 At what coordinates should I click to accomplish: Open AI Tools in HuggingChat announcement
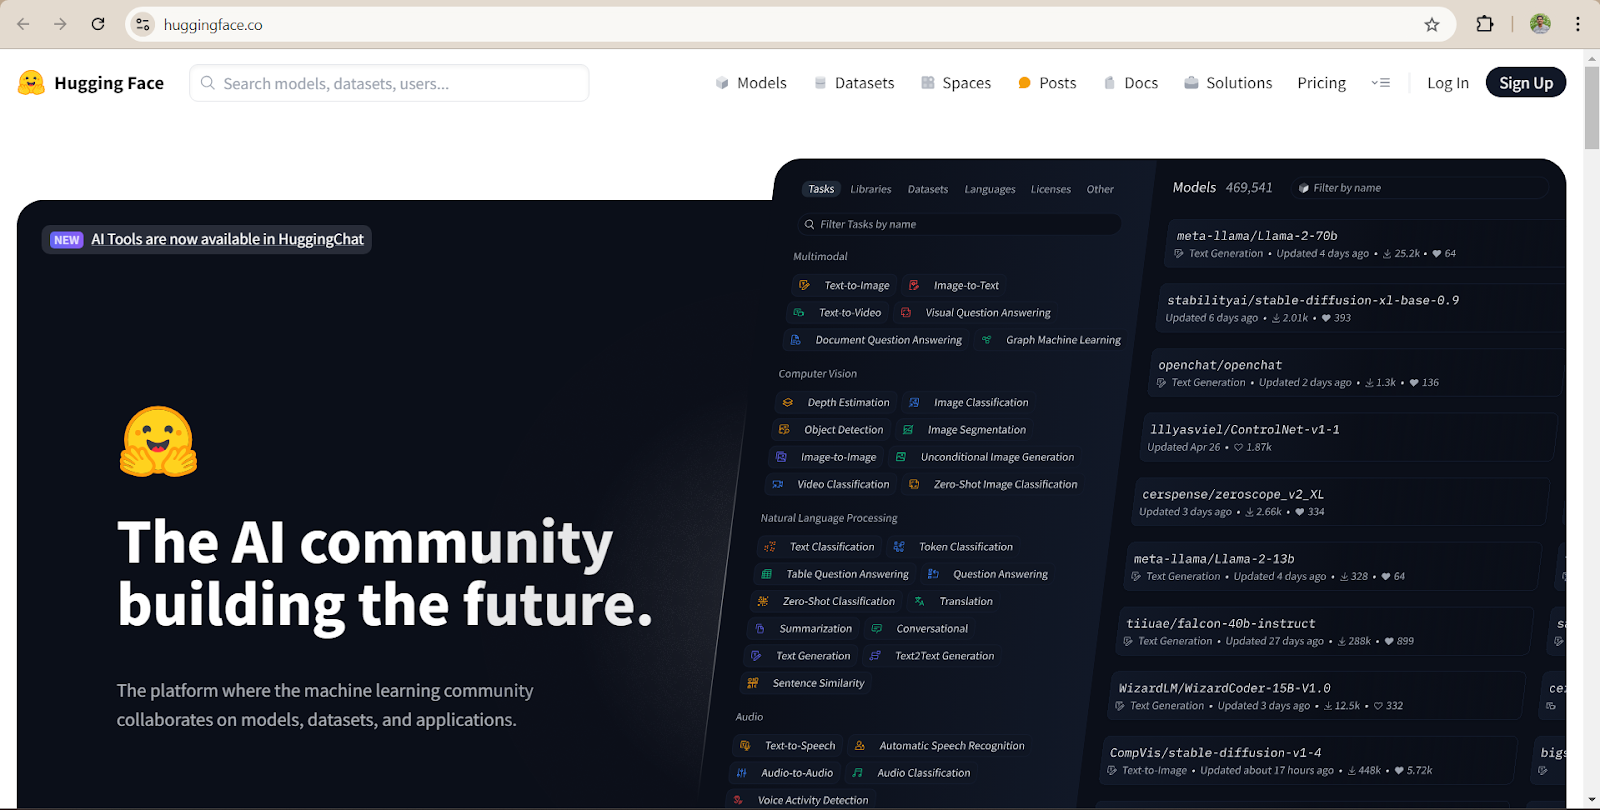click(x=207, y=239)
